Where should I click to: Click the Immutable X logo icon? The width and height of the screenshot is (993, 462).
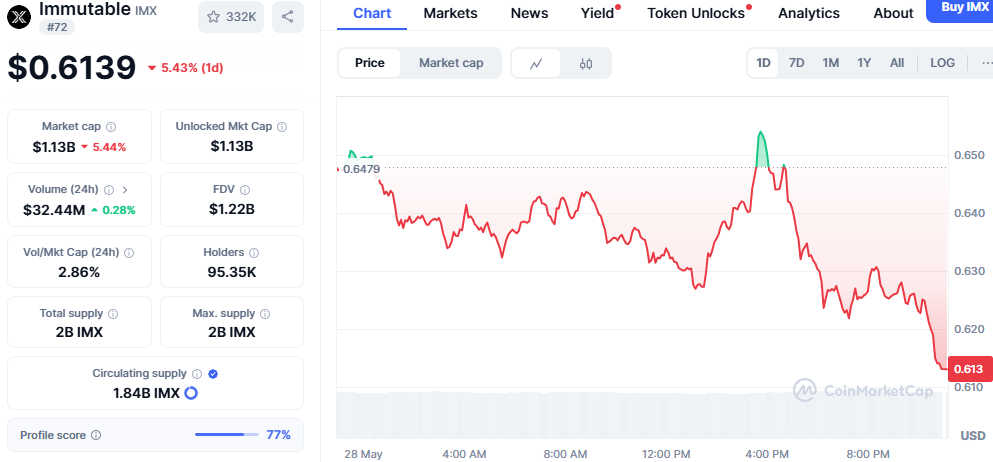(x=19, y=16)
